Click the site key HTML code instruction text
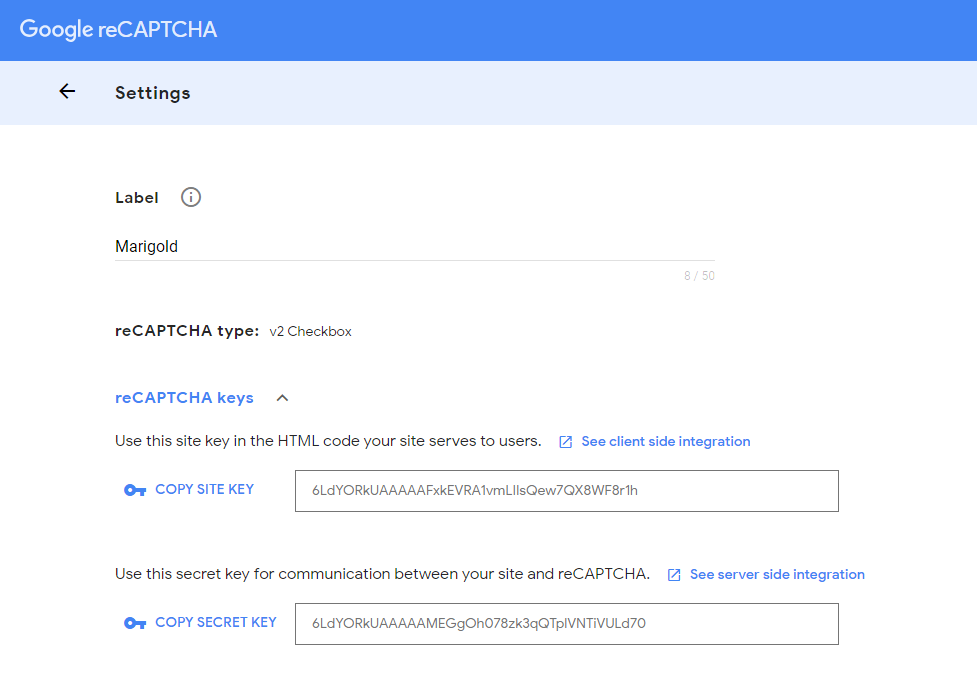The image size is (977, 694). [328, 441]
